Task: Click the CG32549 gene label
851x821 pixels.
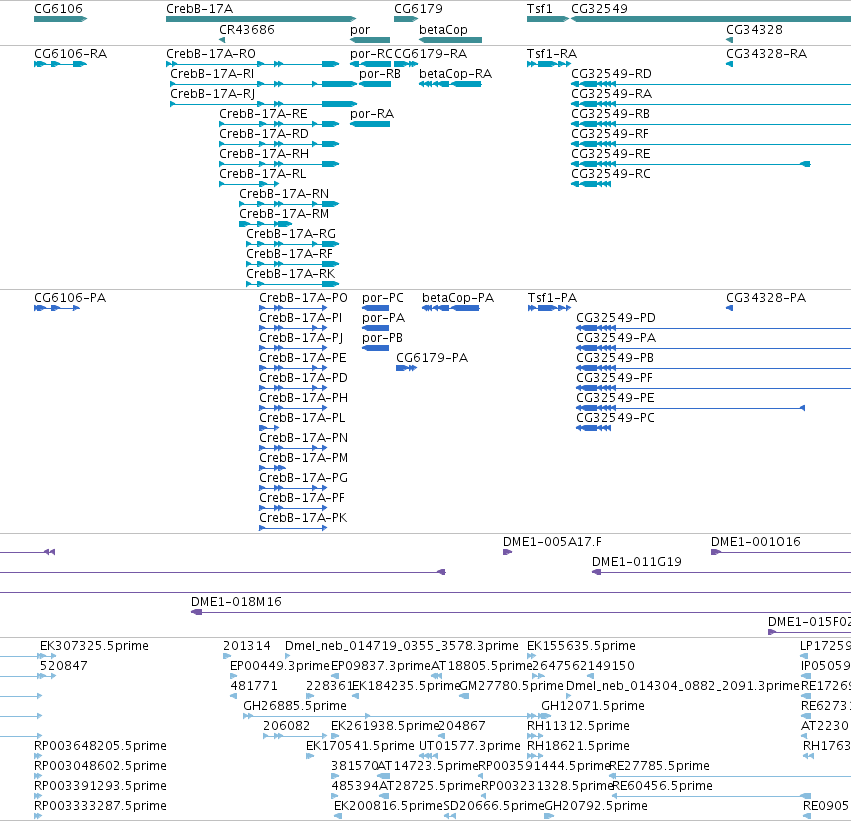Action: [599, 9]
